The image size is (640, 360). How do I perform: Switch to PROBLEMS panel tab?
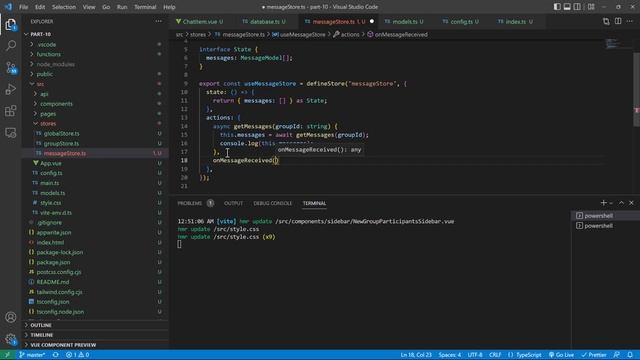190,203
